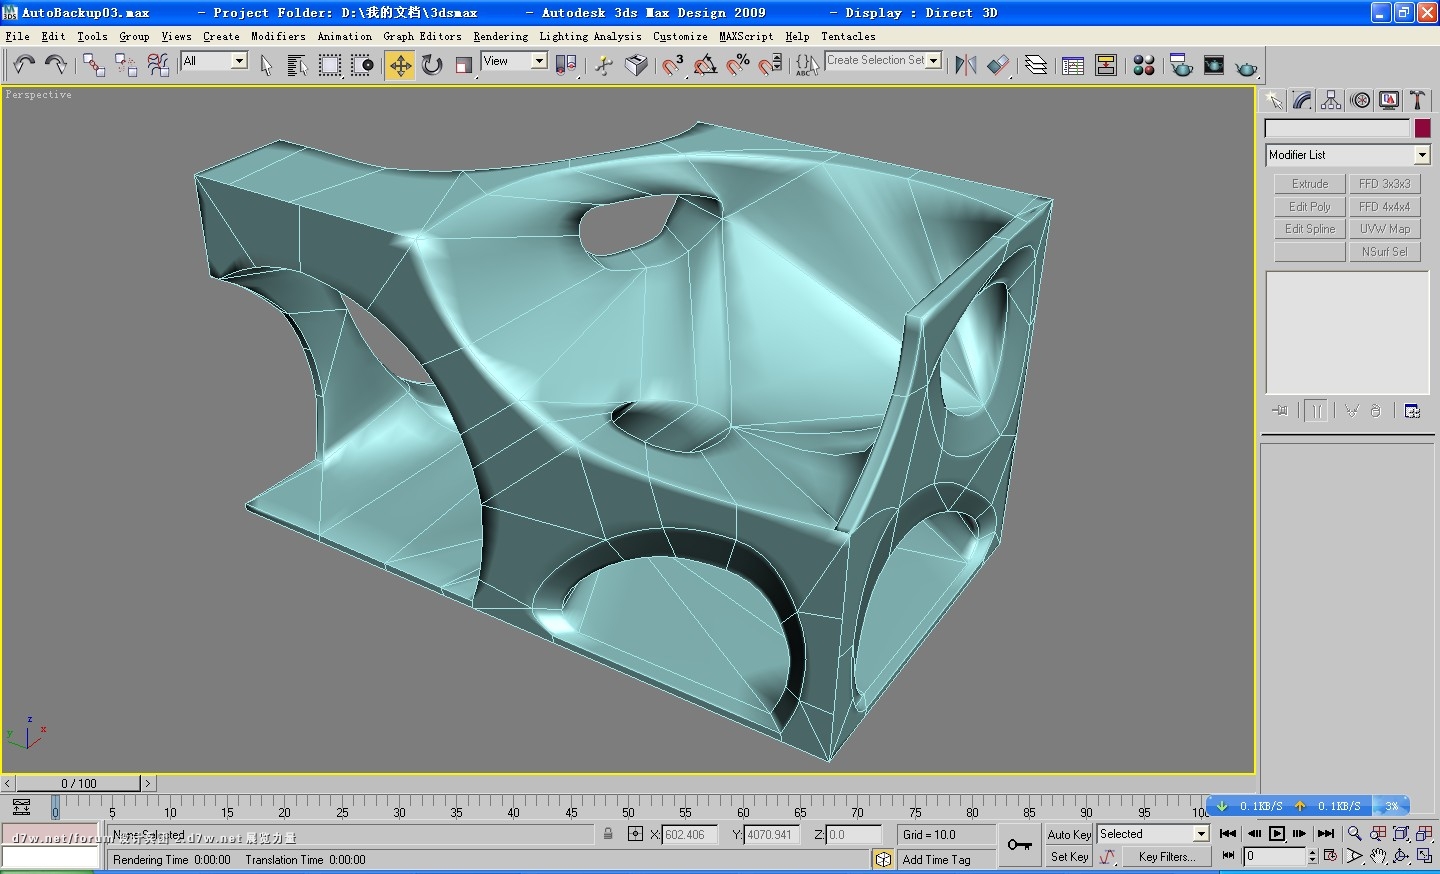Select the Select and Scale tool

pos(464,65)
